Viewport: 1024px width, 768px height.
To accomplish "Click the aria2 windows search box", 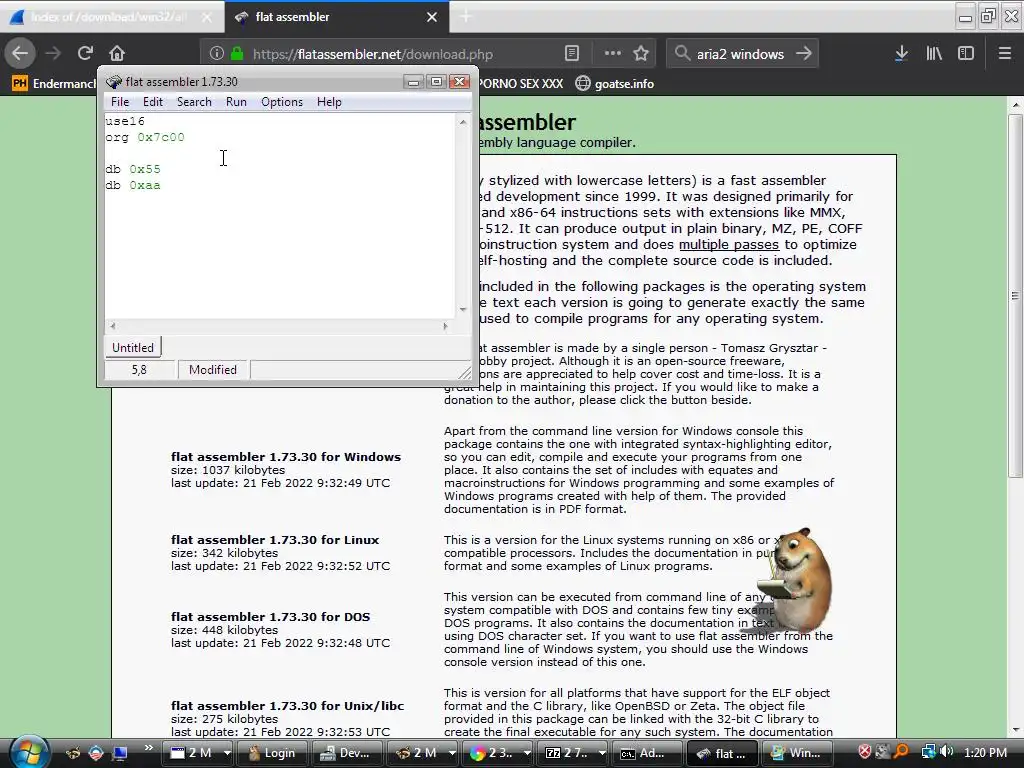I will [740, 54].
